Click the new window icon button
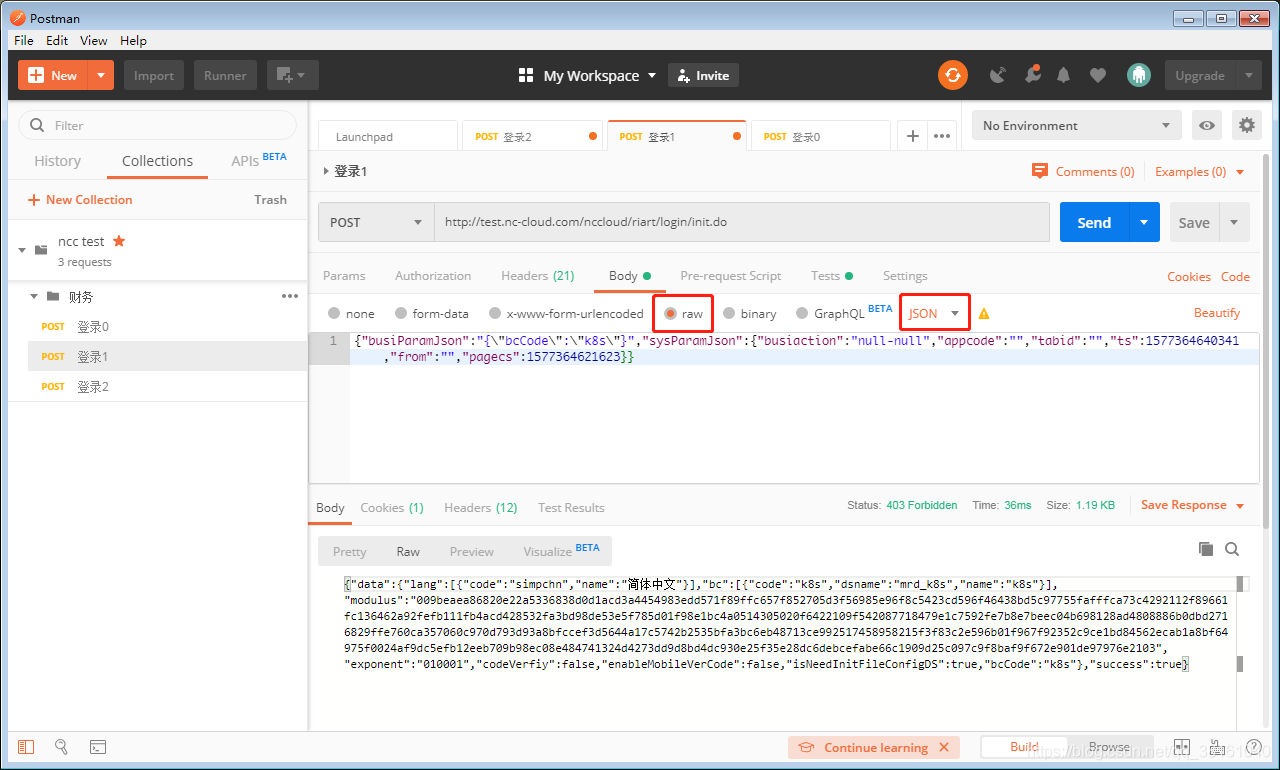 293,75
